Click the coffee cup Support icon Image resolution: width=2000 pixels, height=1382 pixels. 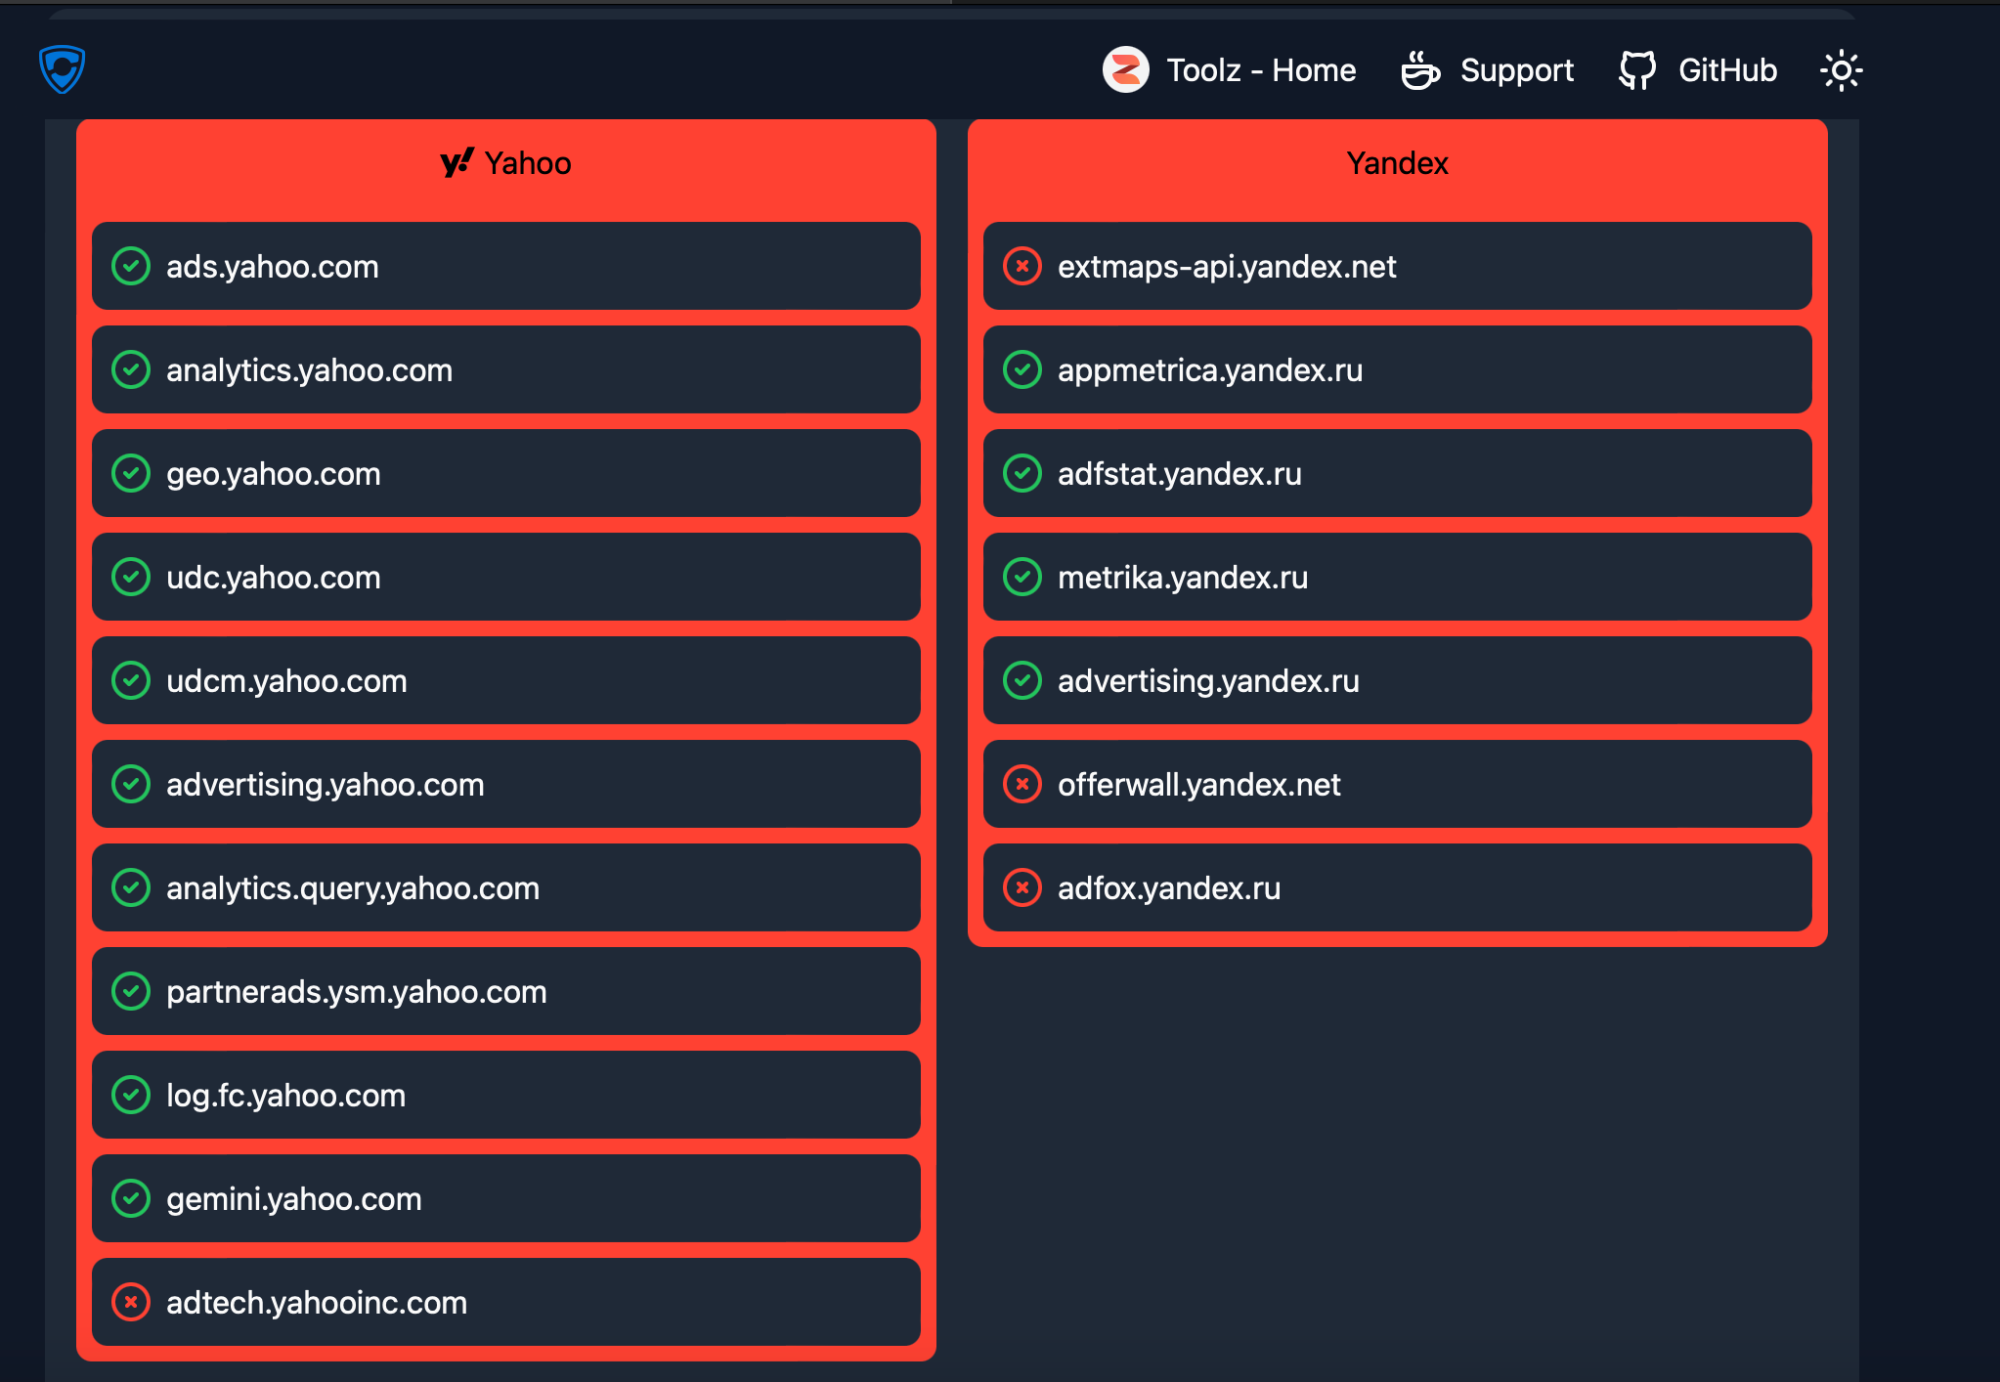click(x=1420, y=70)
